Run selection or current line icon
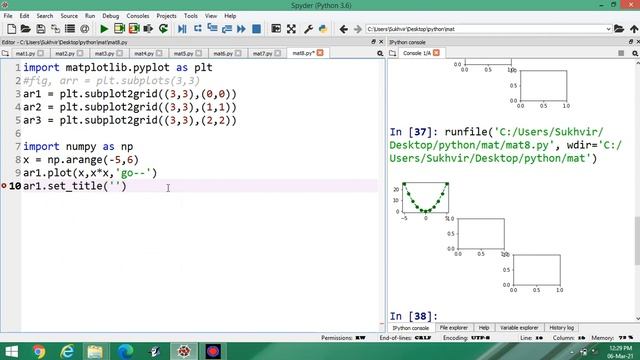 pos(148,29)
